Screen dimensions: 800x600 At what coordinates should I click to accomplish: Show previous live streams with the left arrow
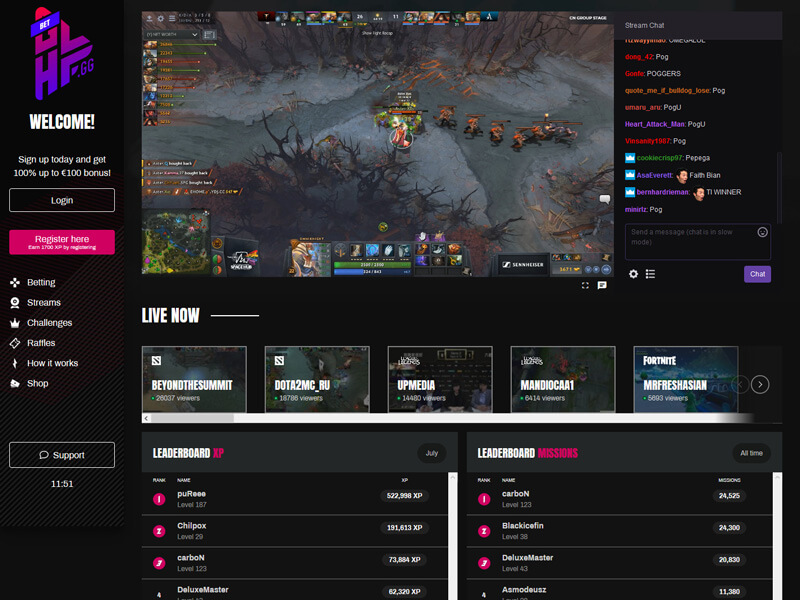(x=740, y=384)
